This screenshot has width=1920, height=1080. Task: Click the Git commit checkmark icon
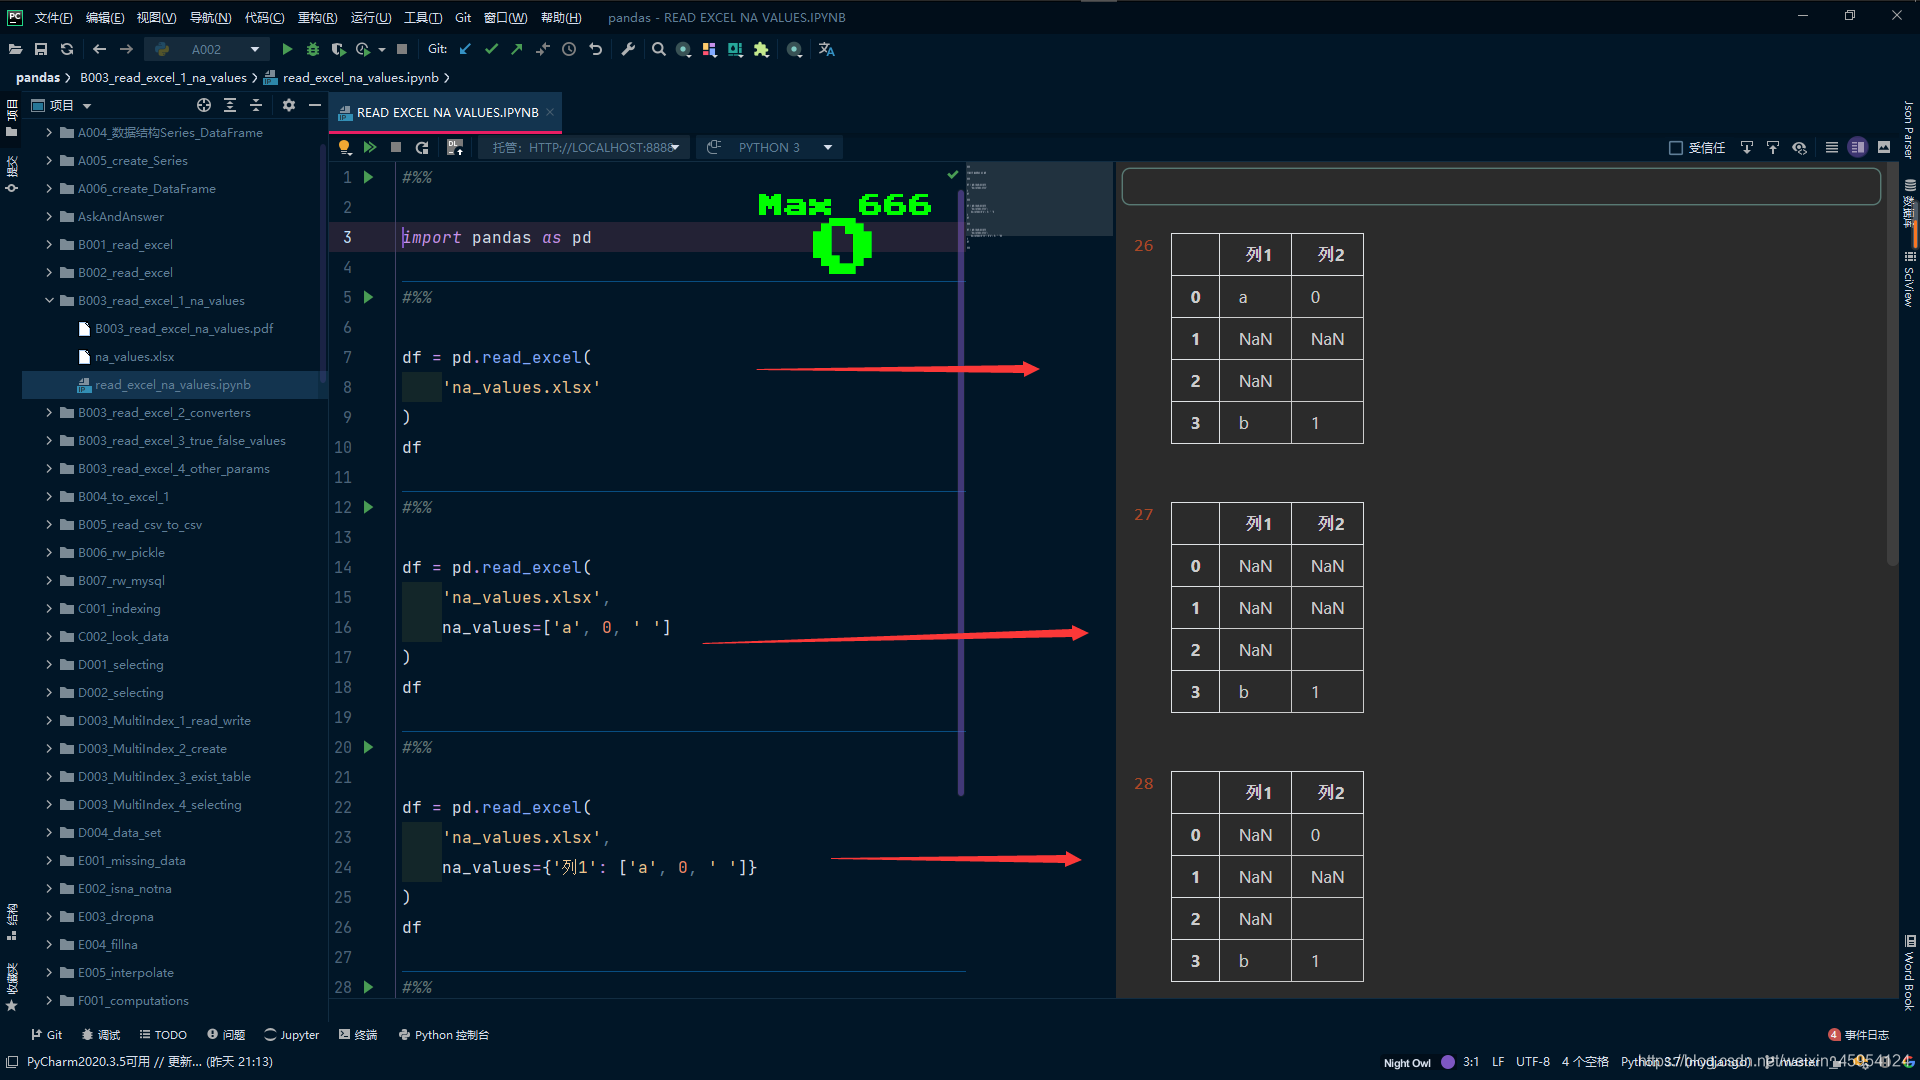point(491,49)
